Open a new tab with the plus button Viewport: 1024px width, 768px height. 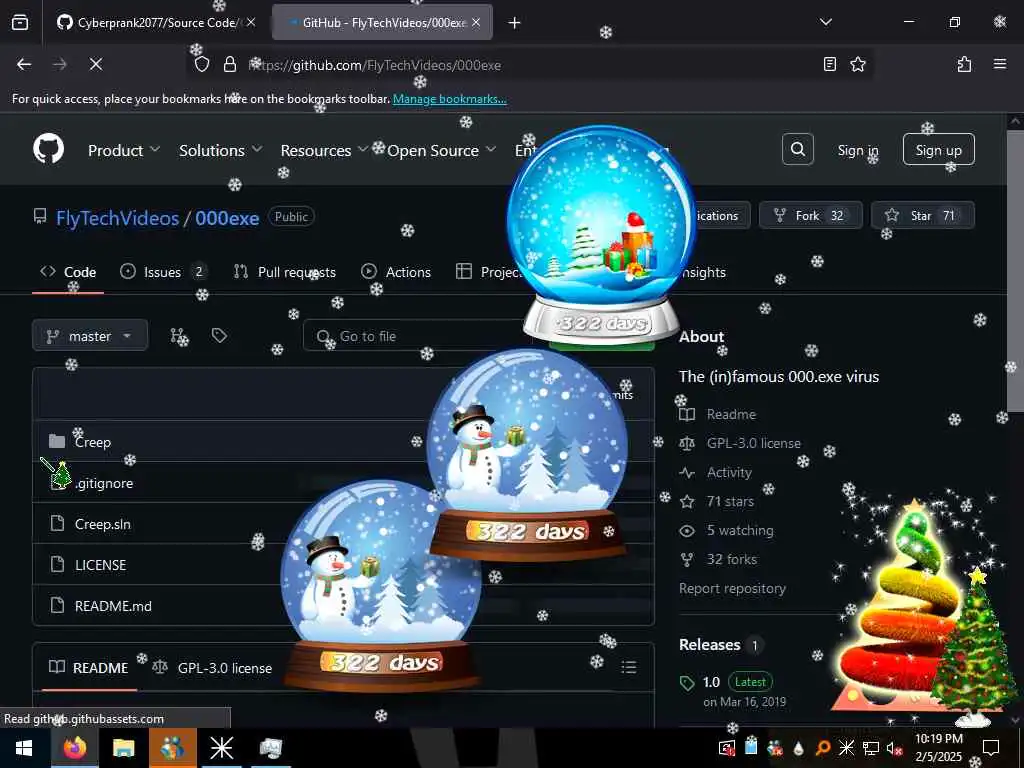coord(515,23)
